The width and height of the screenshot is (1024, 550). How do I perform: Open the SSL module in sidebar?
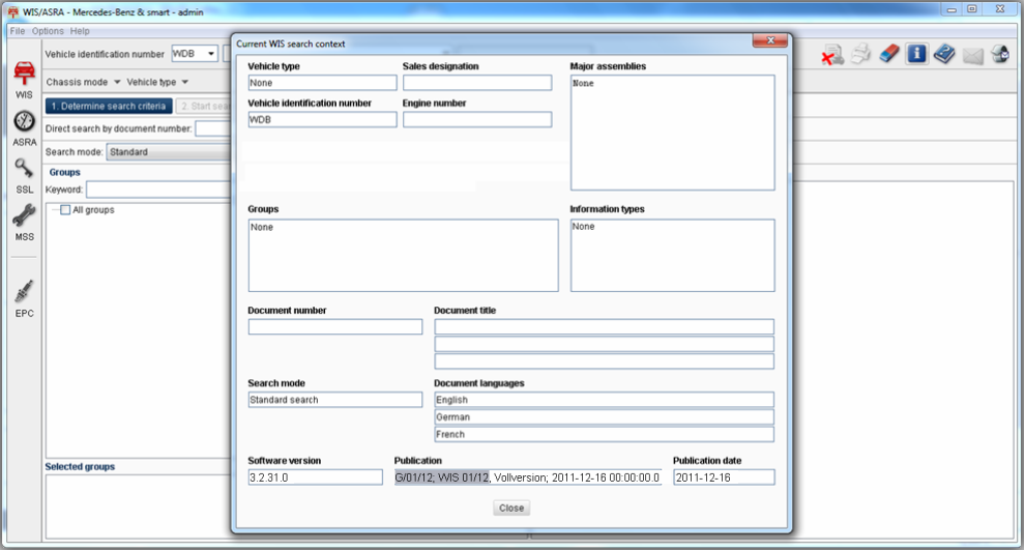point(24,176)
